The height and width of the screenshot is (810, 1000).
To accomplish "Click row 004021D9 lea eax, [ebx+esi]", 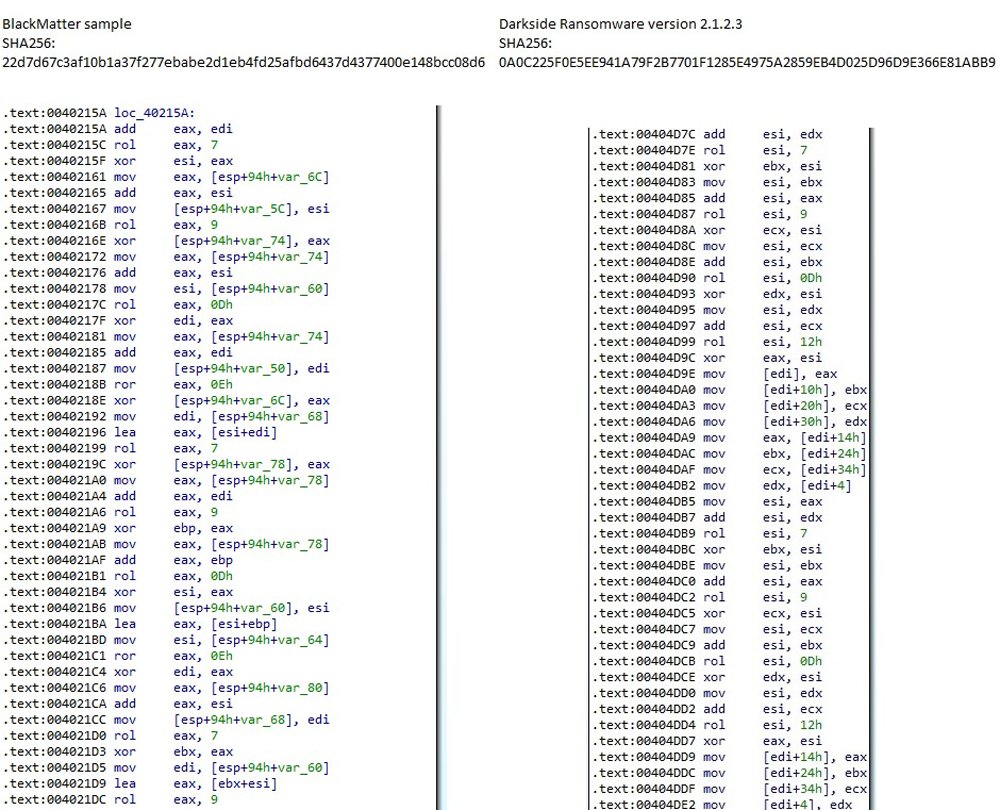I will tap(140, 783).
